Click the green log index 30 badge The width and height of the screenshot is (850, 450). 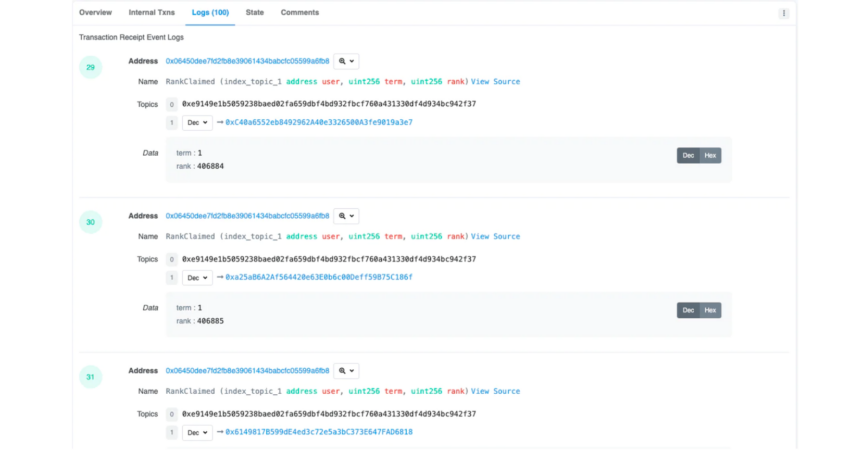[x=91, y=222]
